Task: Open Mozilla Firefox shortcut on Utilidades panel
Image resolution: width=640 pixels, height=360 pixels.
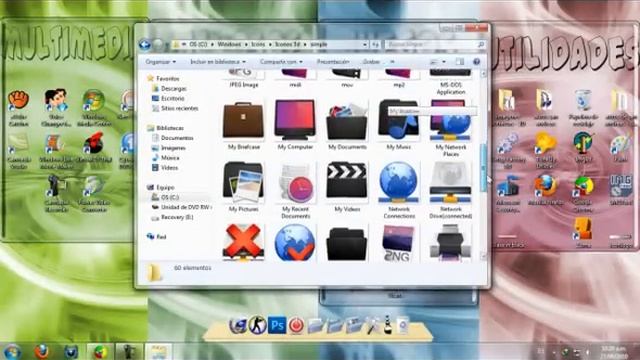Action: (x=545, y=191)
